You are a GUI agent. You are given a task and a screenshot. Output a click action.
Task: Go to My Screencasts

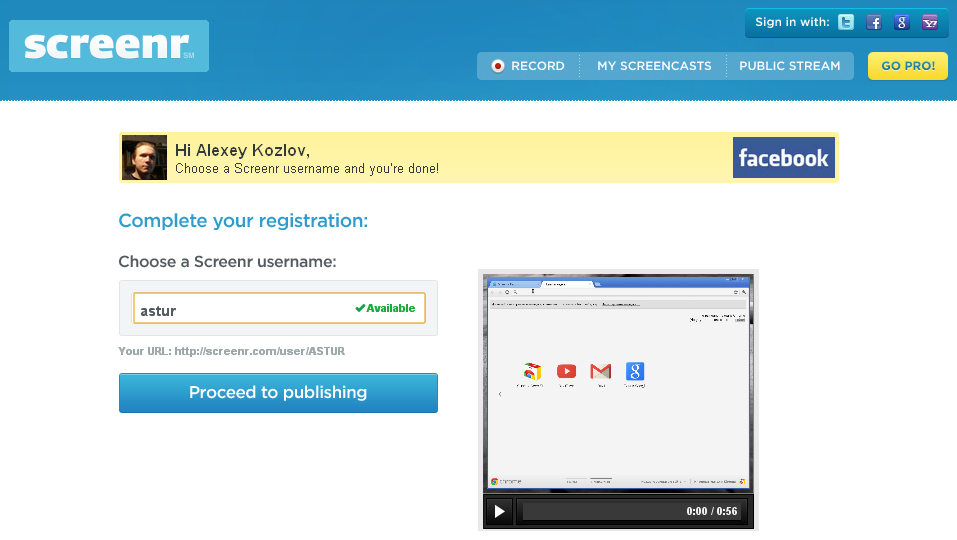(654, 66)
